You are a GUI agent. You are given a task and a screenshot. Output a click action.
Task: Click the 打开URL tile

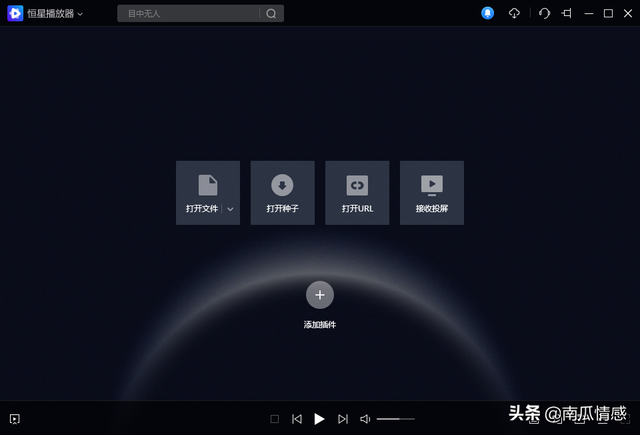(357, 193)
